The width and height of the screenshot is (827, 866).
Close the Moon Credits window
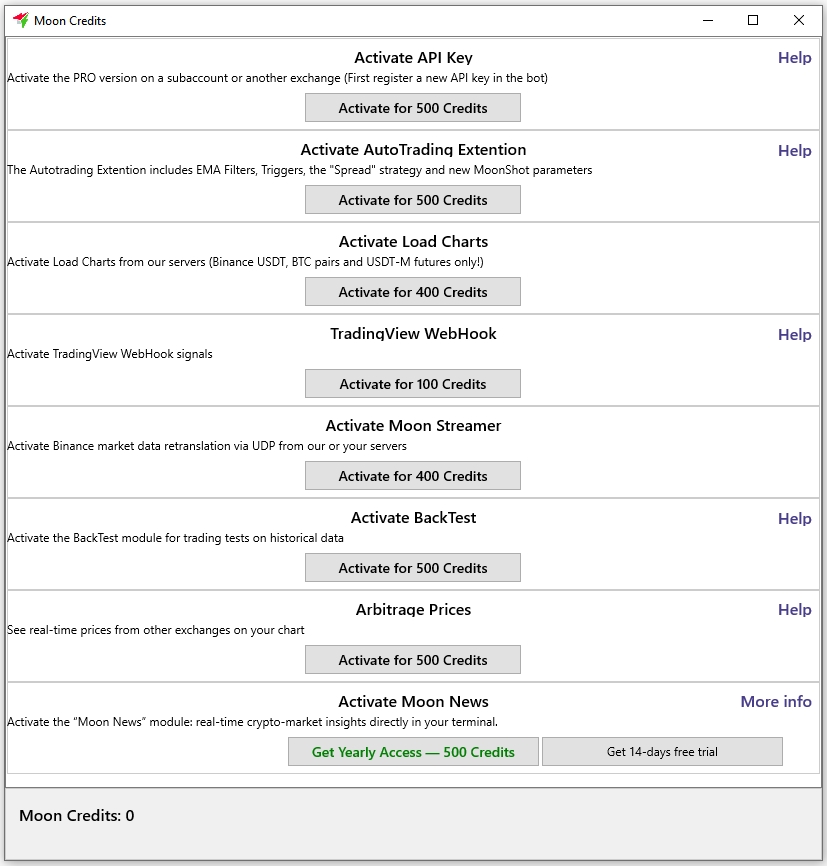pos(799,20)
